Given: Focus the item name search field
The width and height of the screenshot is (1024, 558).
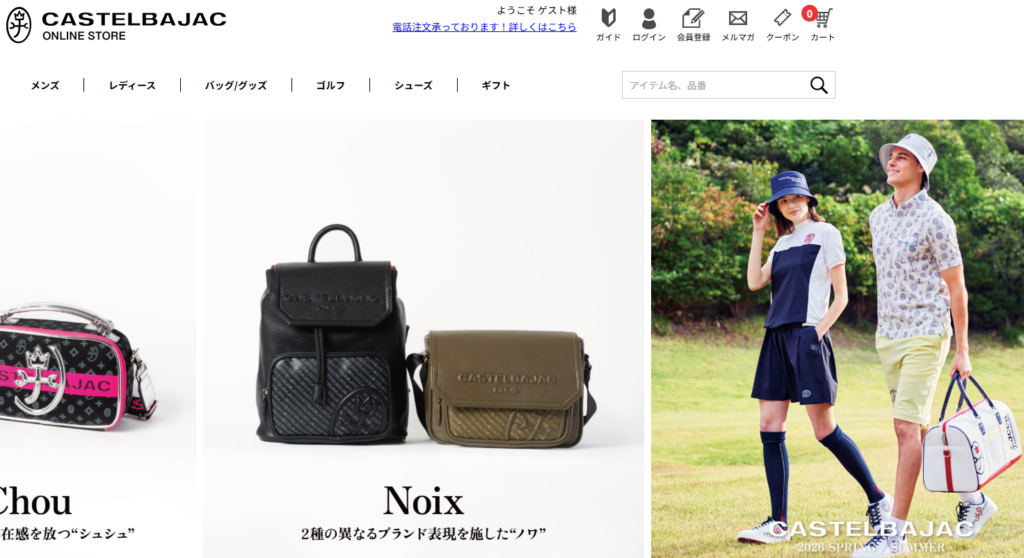Looking at the screenshot, I should click(x=716, y=85).
